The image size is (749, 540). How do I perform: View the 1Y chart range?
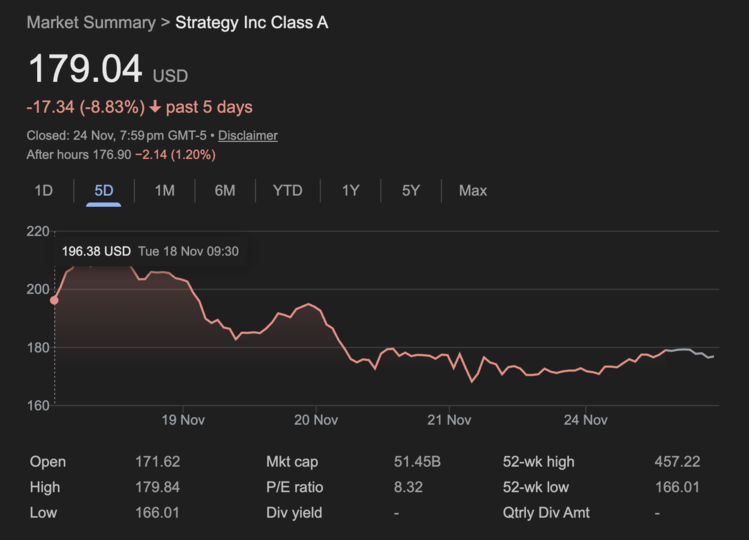click(x=350, y=190)
